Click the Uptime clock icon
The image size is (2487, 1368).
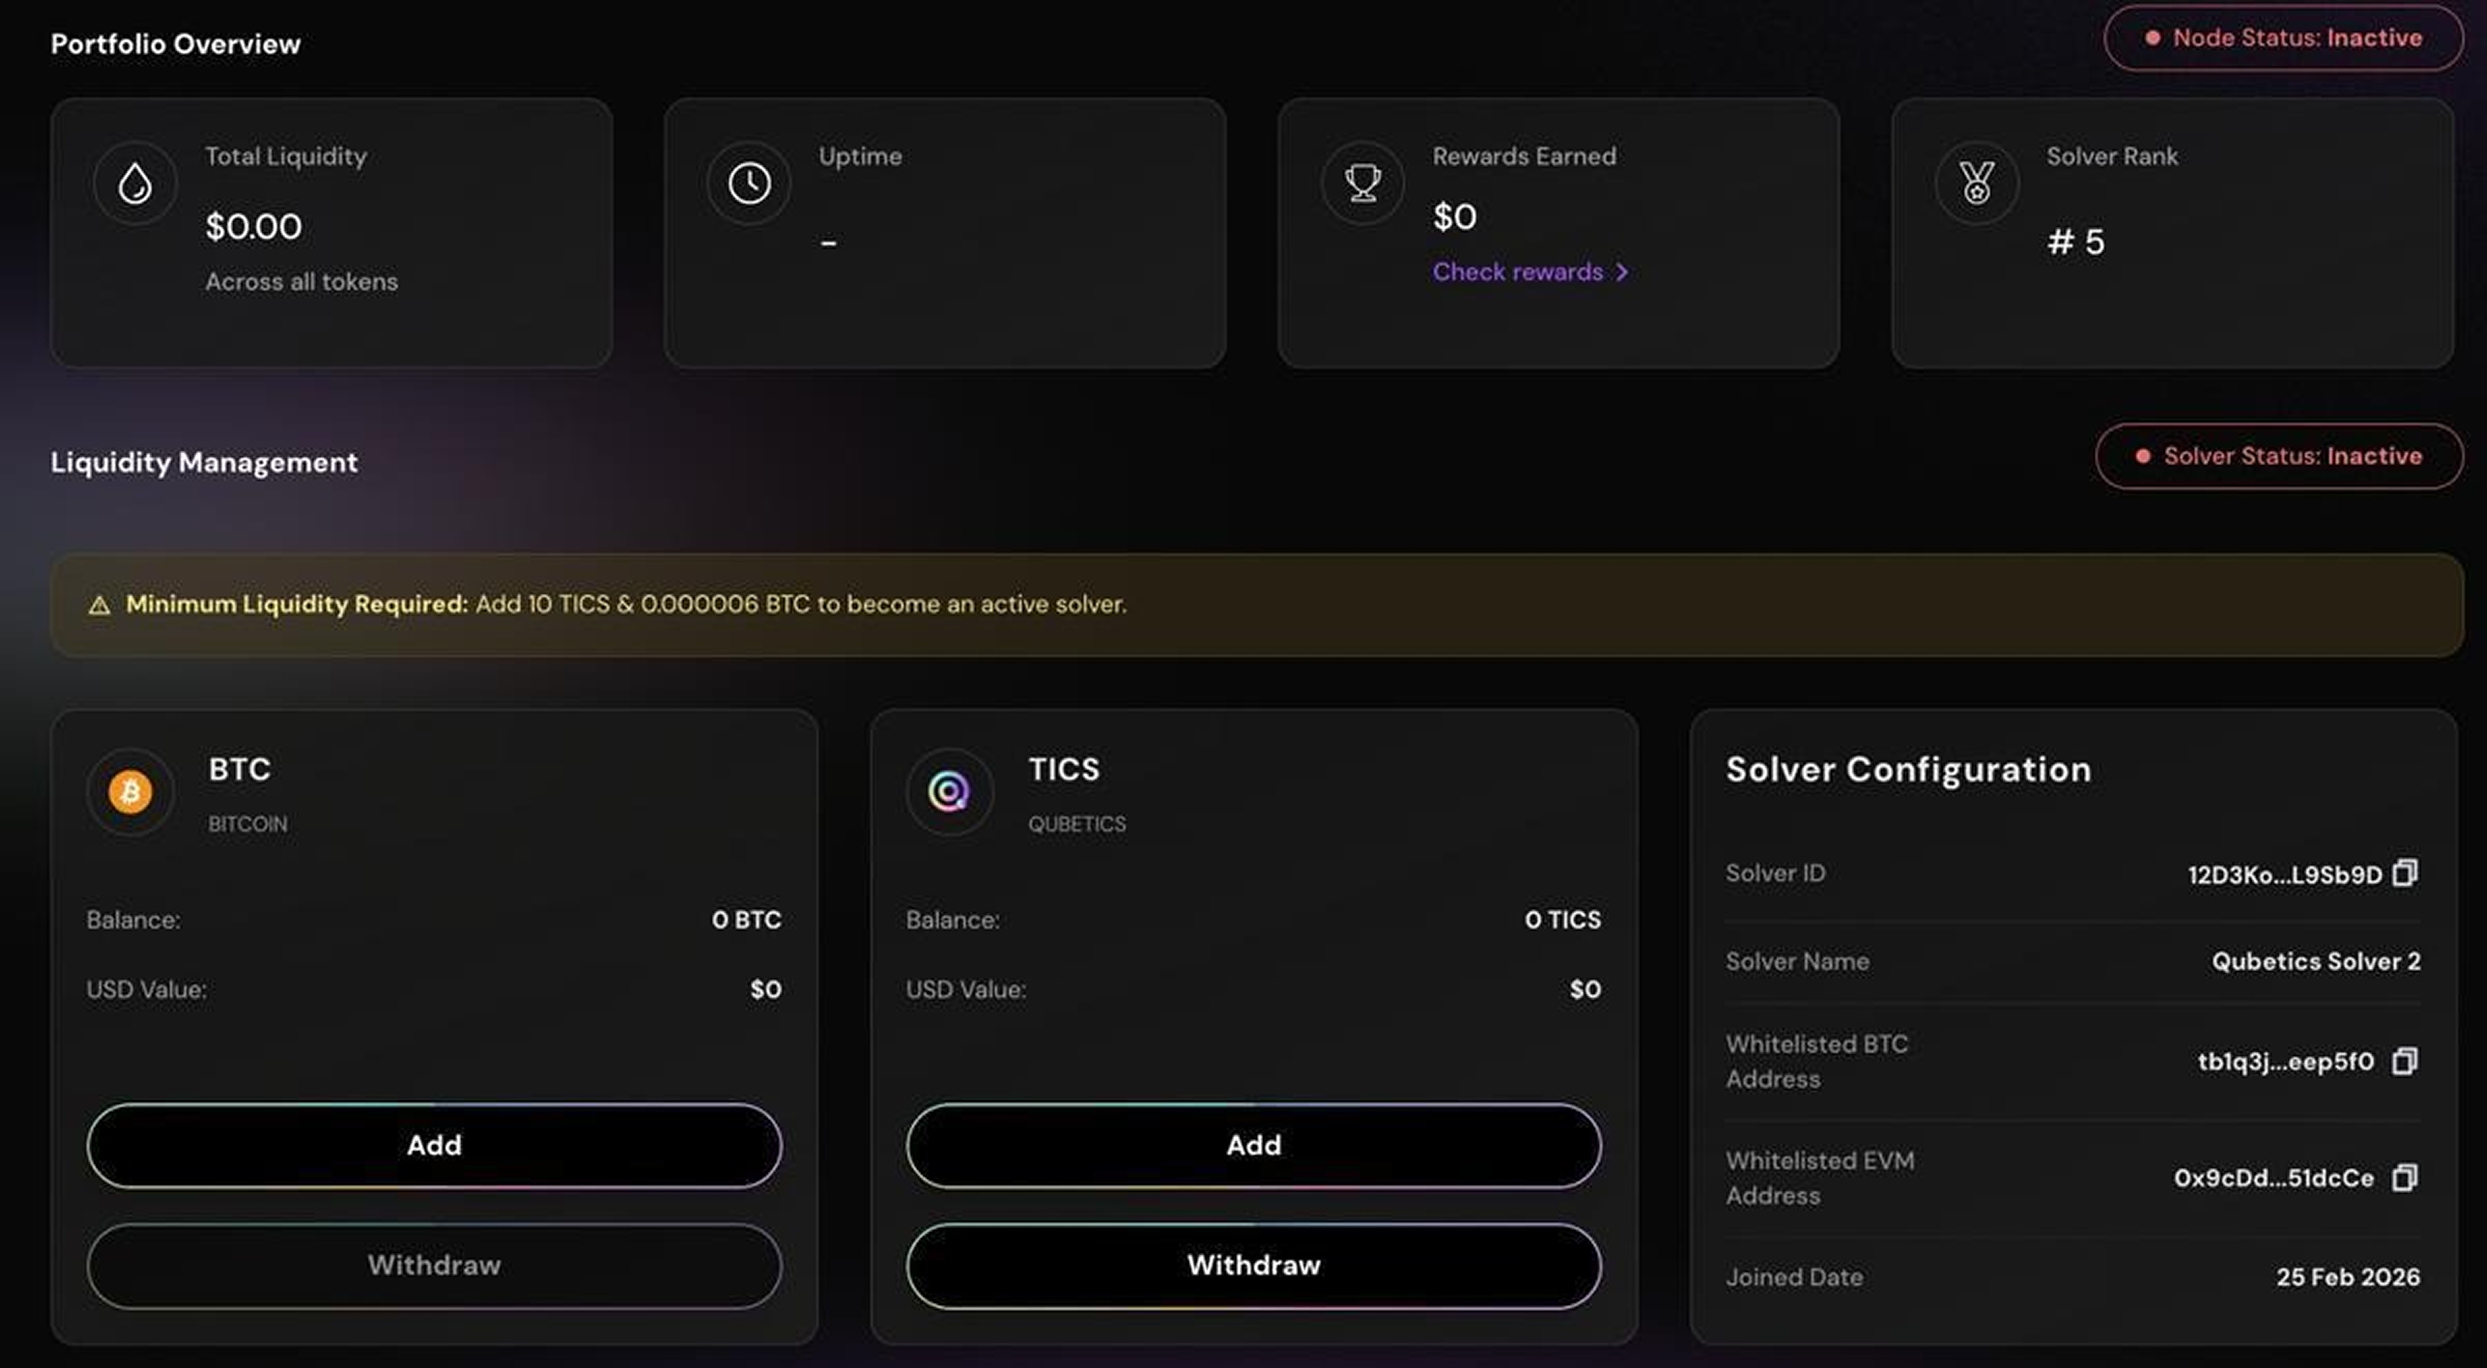click(x=749, y=183)
